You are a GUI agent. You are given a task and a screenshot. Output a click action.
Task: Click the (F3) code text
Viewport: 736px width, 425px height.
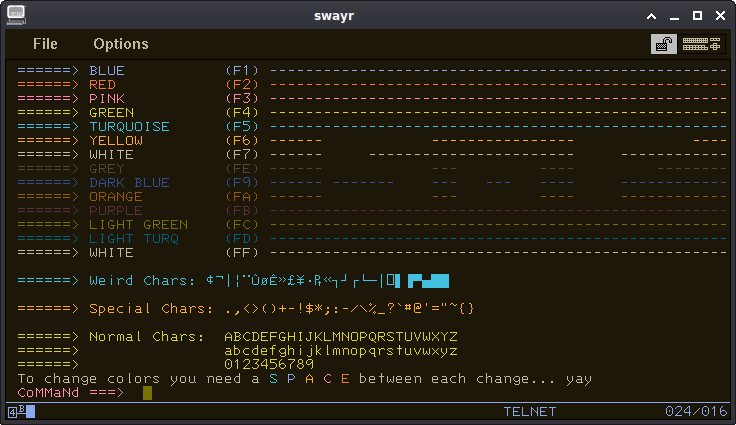coord(242,99)
